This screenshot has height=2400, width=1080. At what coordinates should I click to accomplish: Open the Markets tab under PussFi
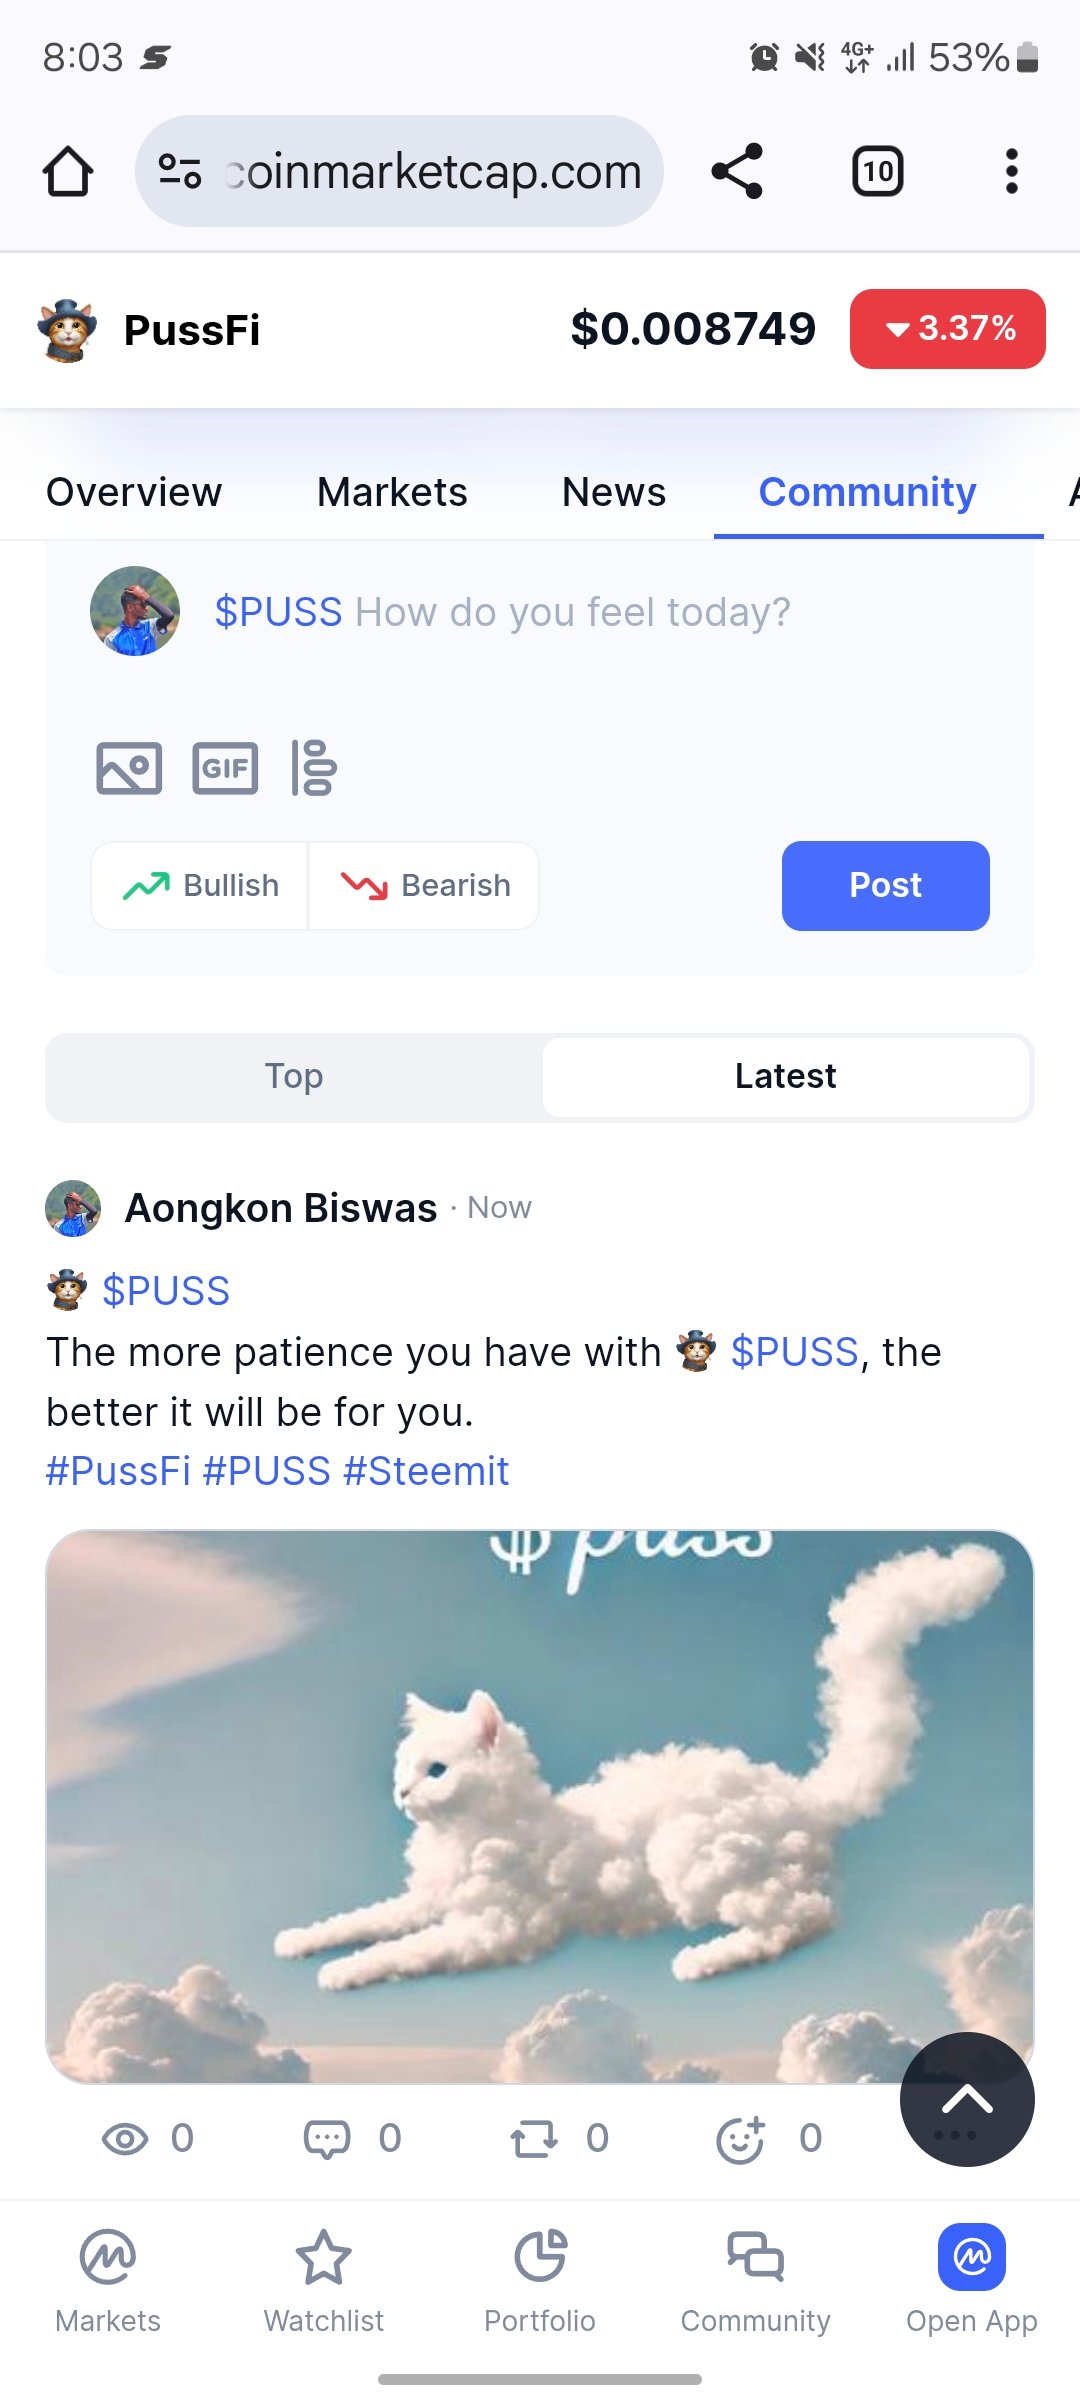point(392,492)
